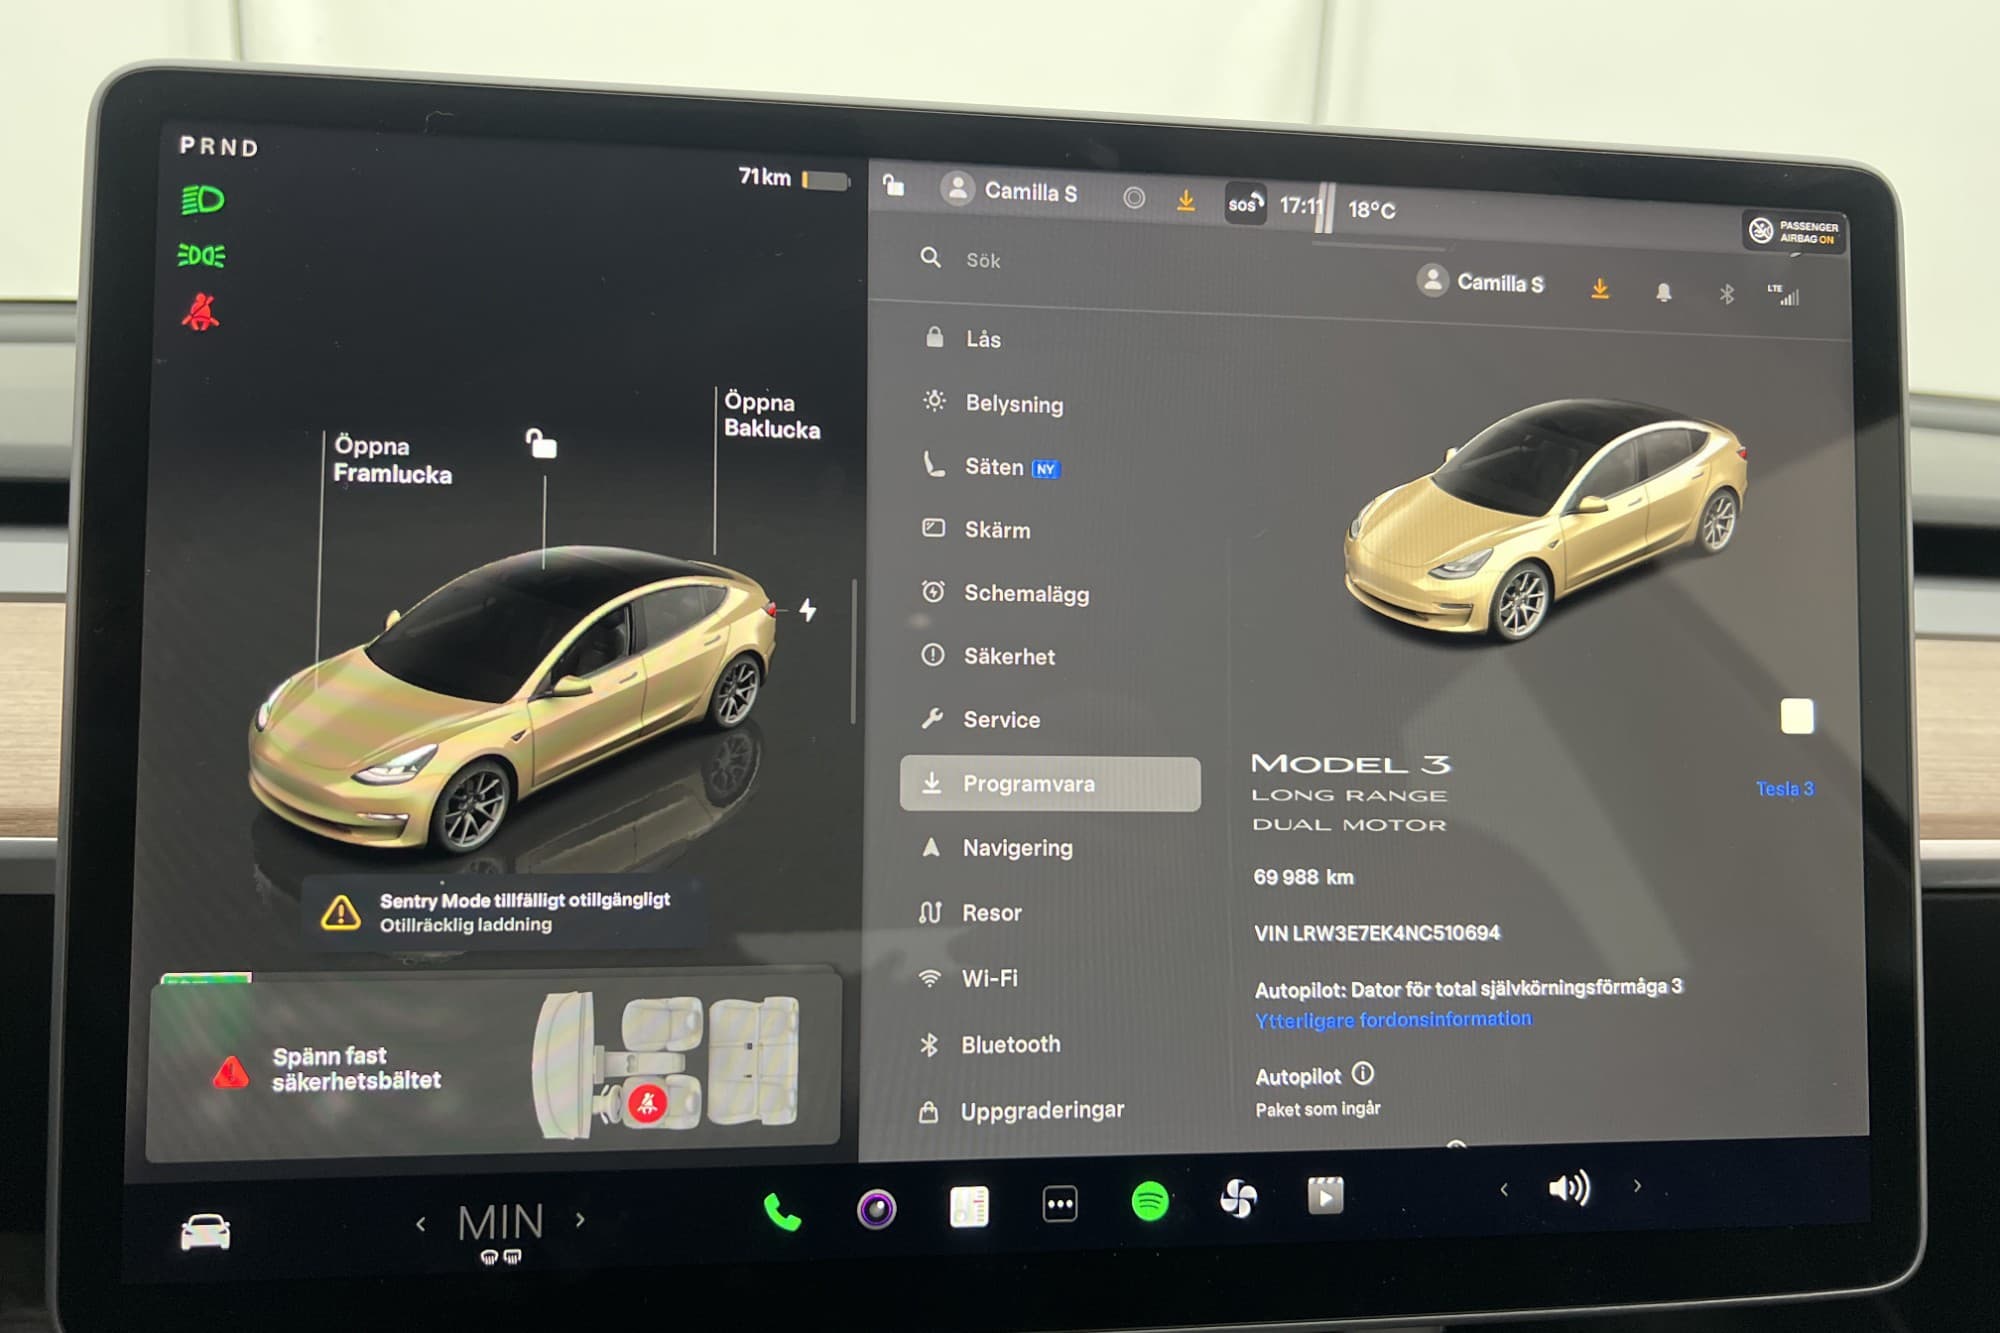2000x1333 pixels.
Task: Decrease the volume with the left chevron
Action: [1503, 1189]
